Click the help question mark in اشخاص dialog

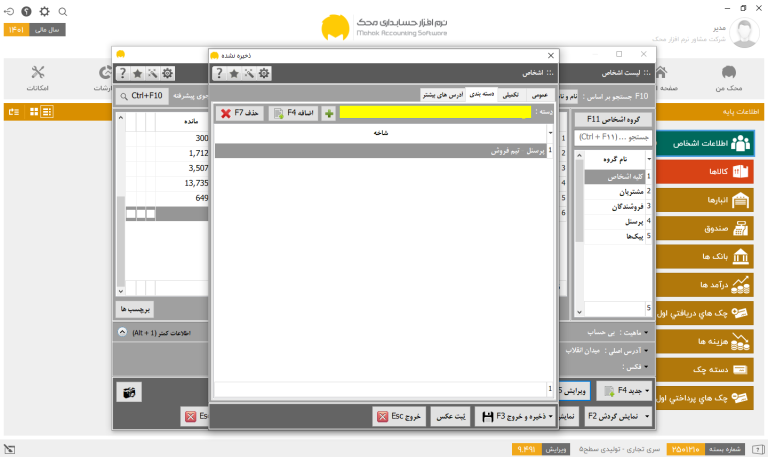pos(219,73)
